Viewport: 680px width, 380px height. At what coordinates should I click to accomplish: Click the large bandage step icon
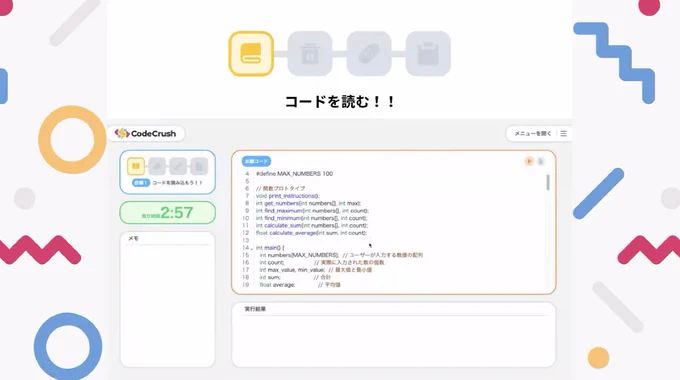(369, 54)
